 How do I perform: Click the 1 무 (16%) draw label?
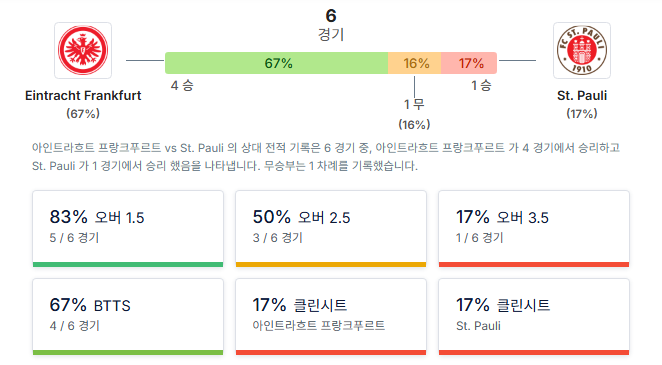[414, 114]
